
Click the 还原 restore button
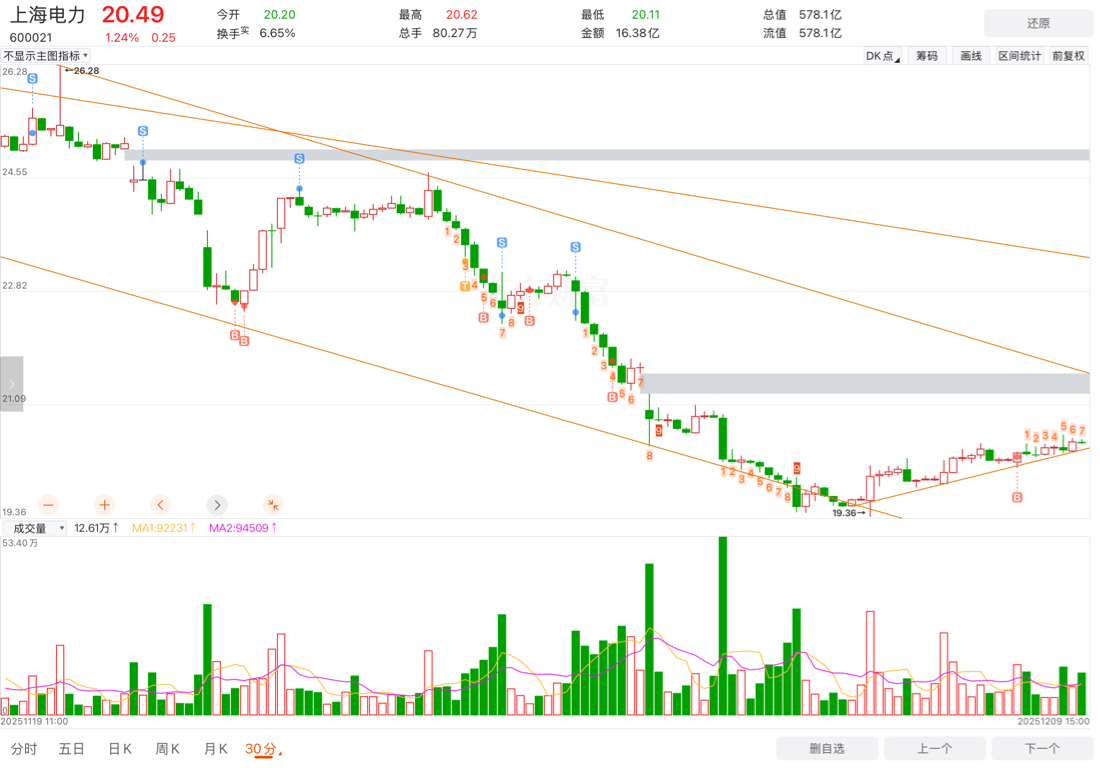[1038, 23]
